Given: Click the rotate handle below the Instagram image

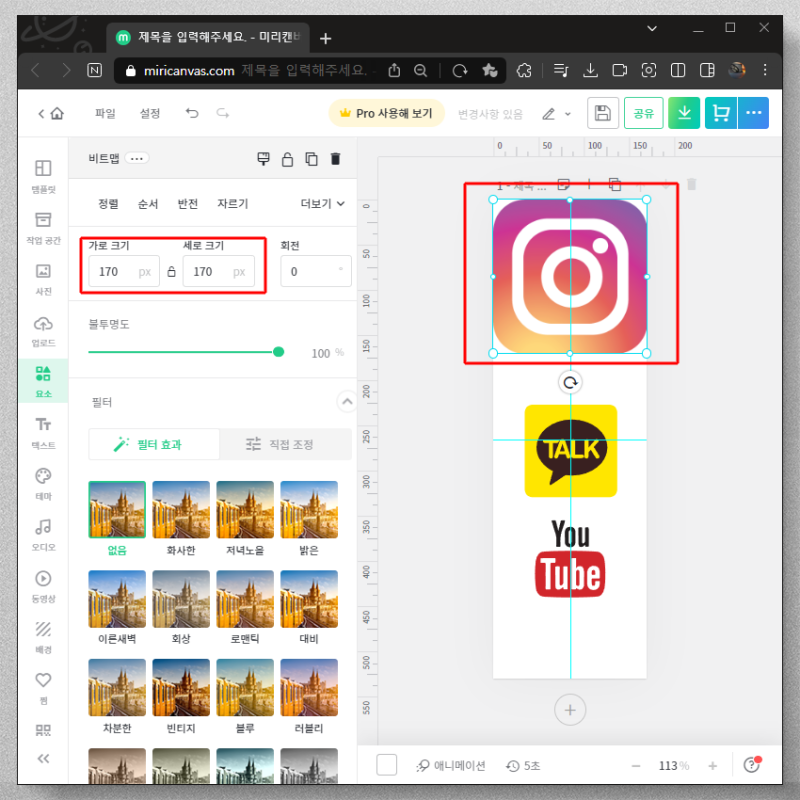Looking at the screenshot, I should click(570, 382).
